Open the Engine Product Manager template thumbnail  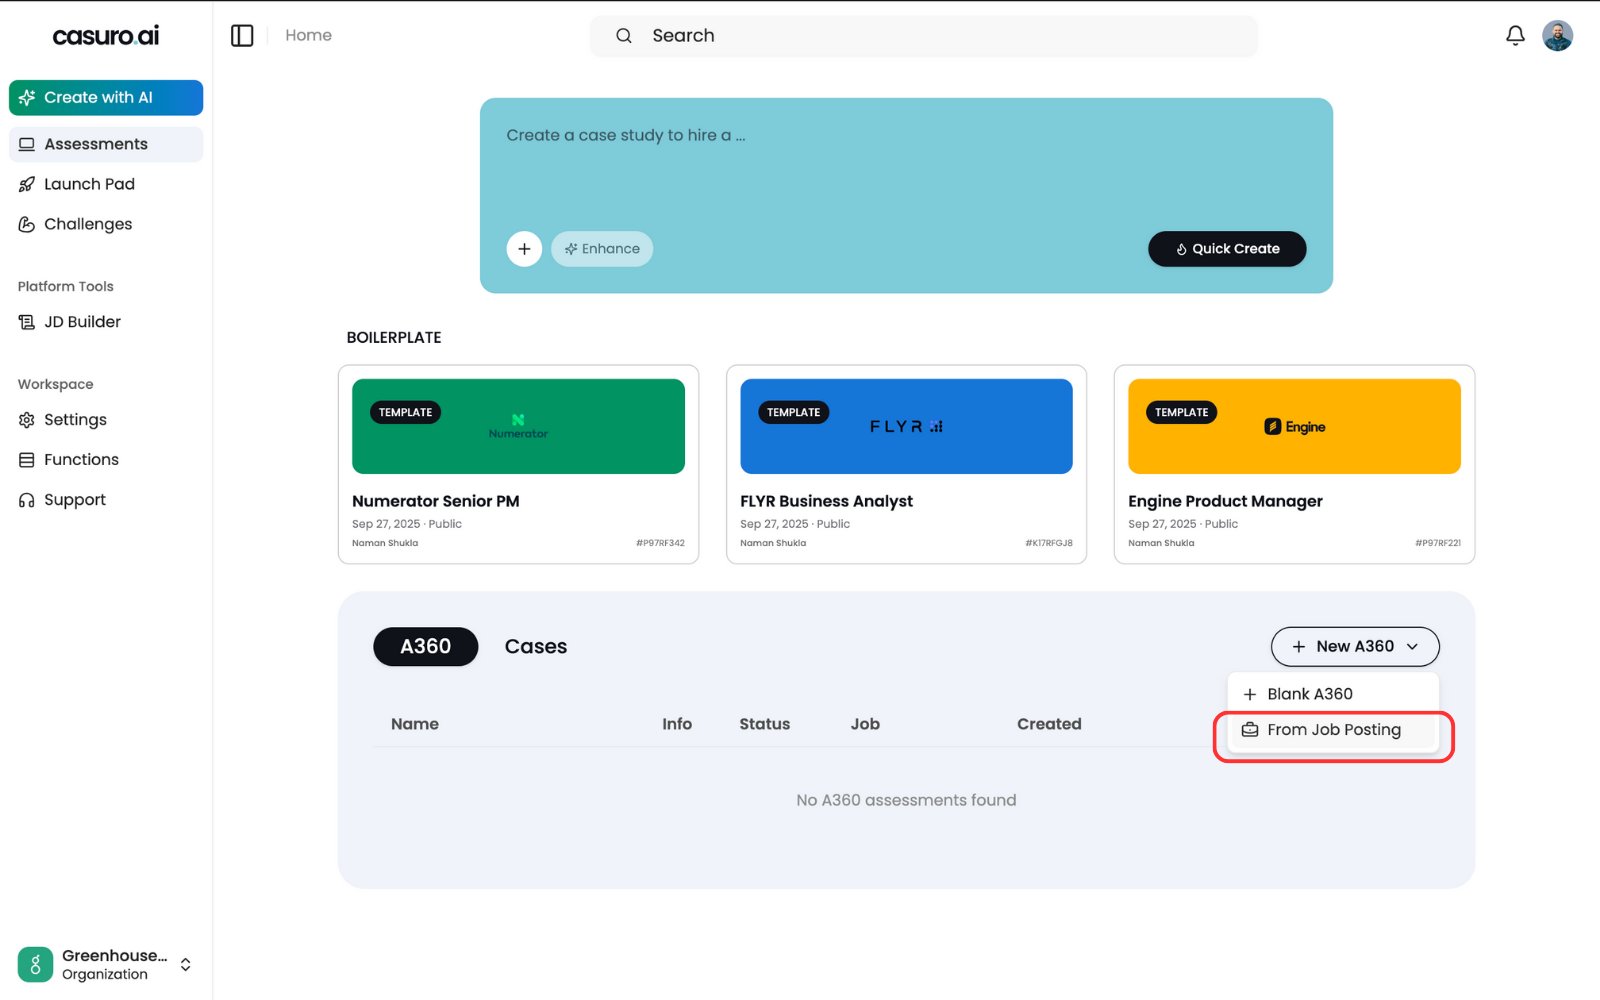tap(1294, 426)
